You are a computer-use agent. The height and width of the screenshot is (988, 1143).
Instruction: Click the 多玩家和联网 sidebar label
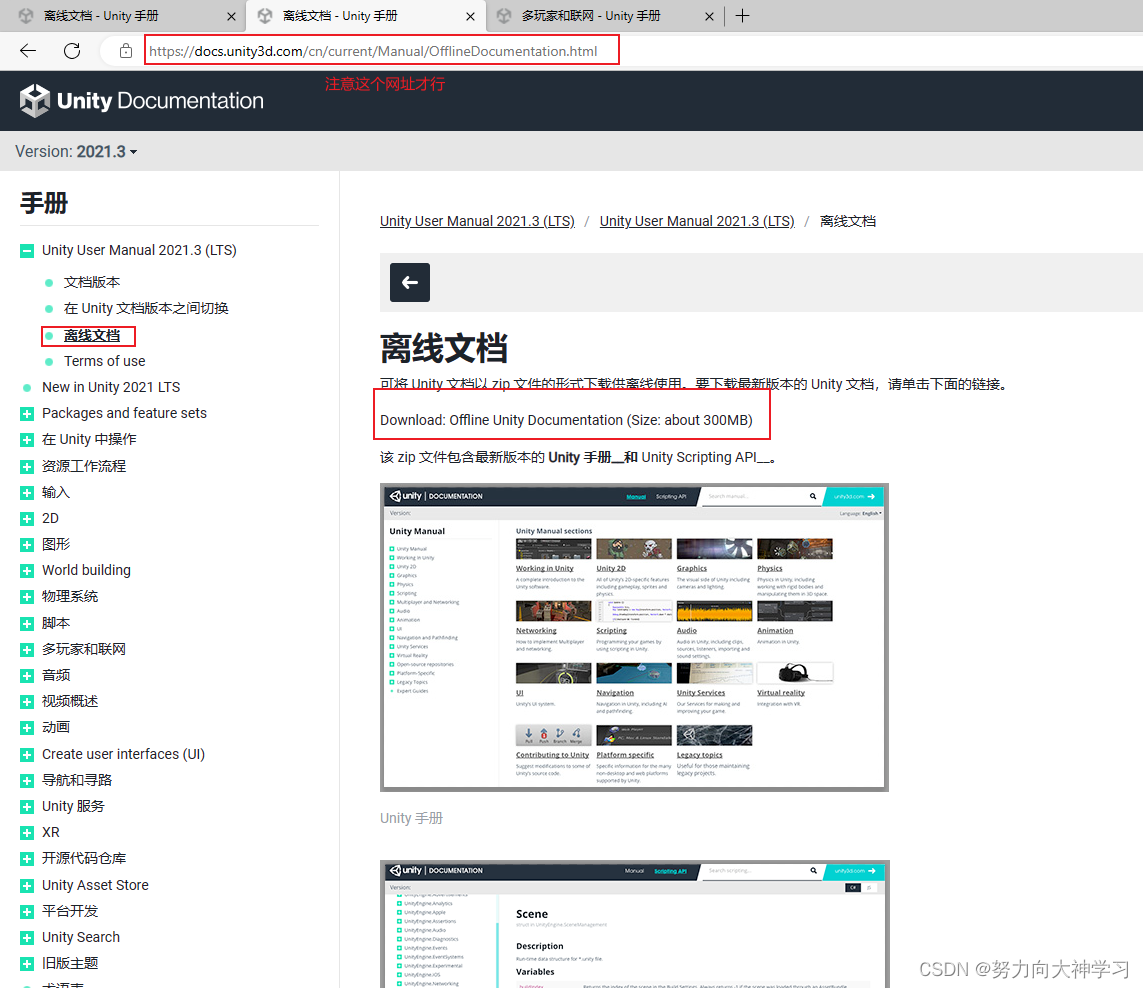(x=84, y=649)
